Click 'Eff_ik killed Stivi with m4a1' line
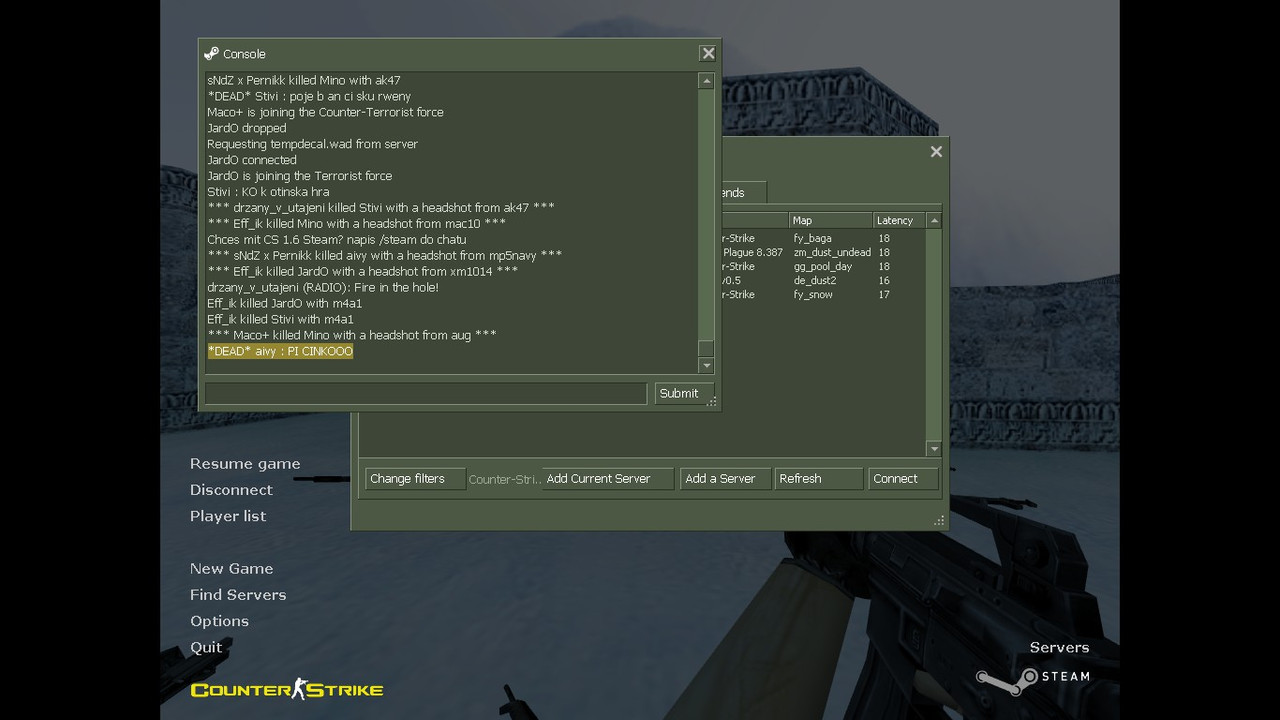Viewport: 1280px width, 720px height. click(x=280, y=320)
